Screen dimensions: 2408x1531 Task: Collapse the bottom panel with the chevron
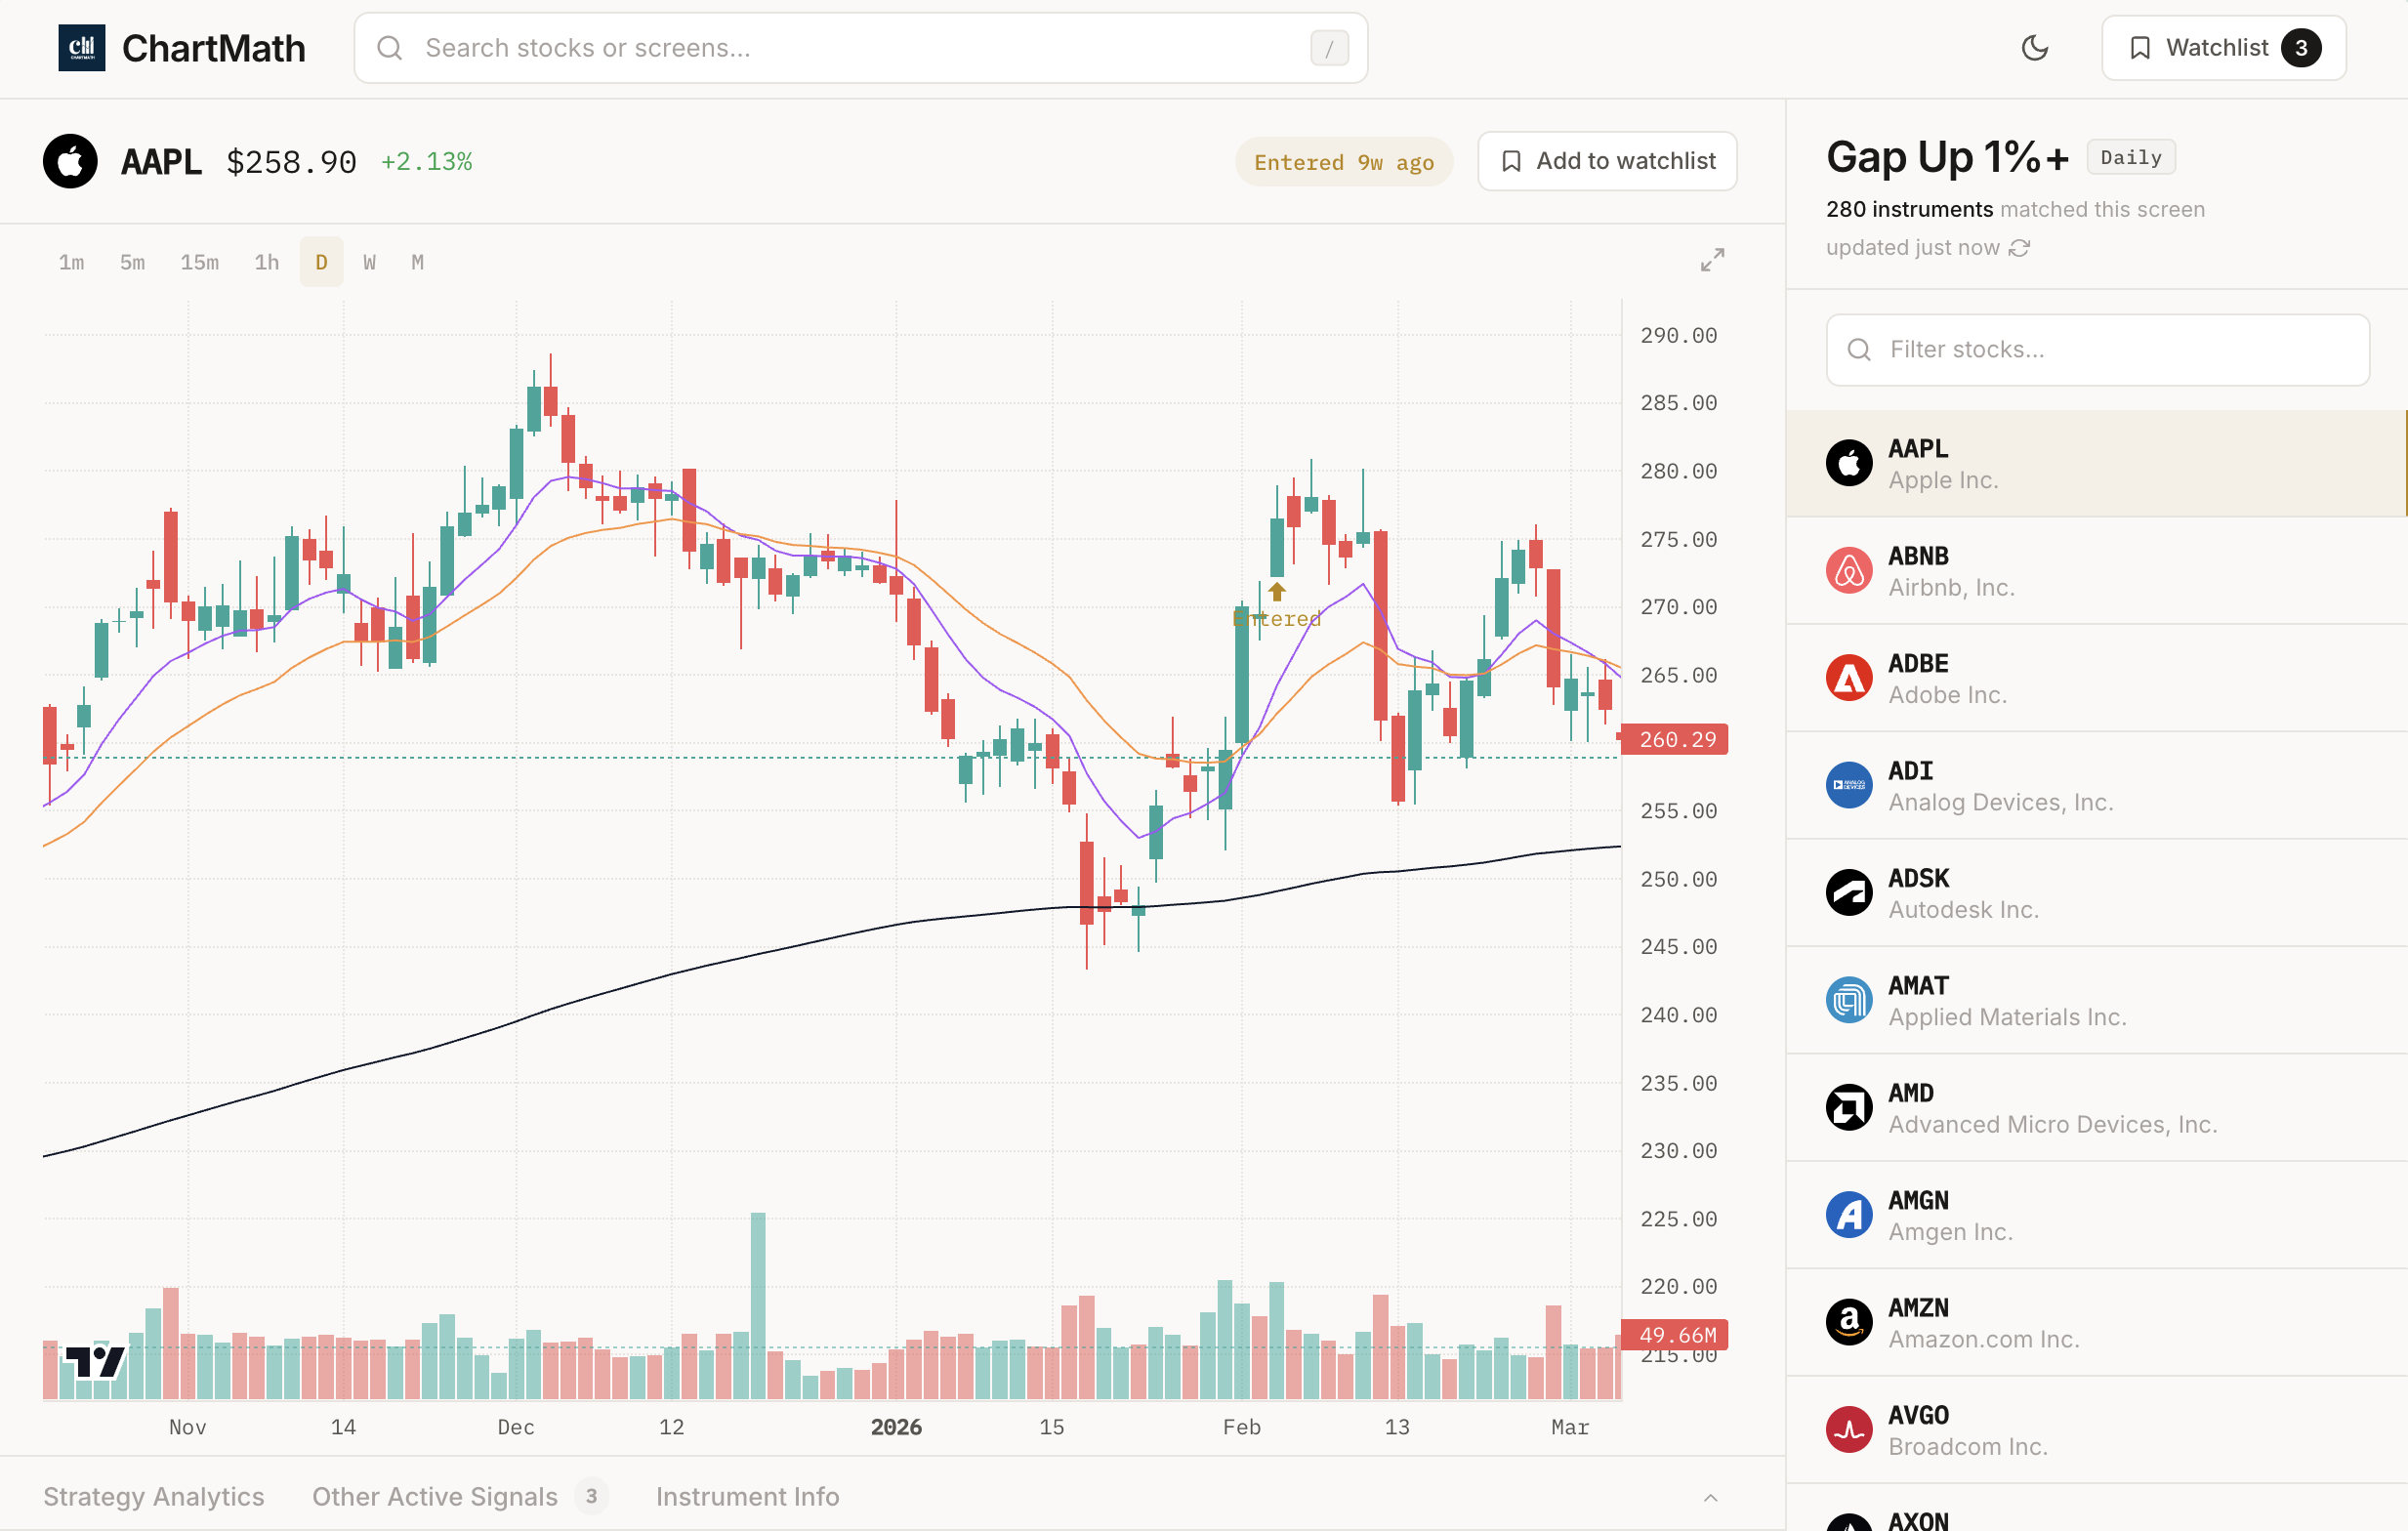click(x=1709, y=1497)
